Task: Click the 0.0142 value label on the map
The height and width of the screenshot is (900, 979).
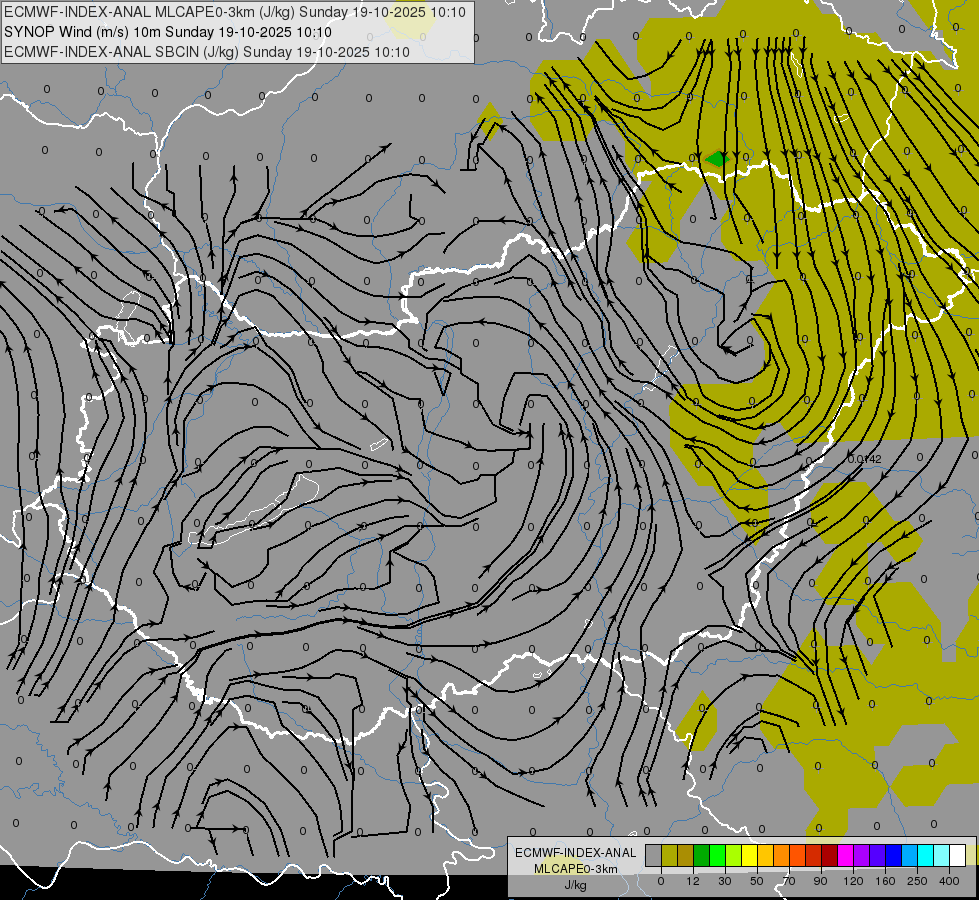Action: (x=865, y=459)
